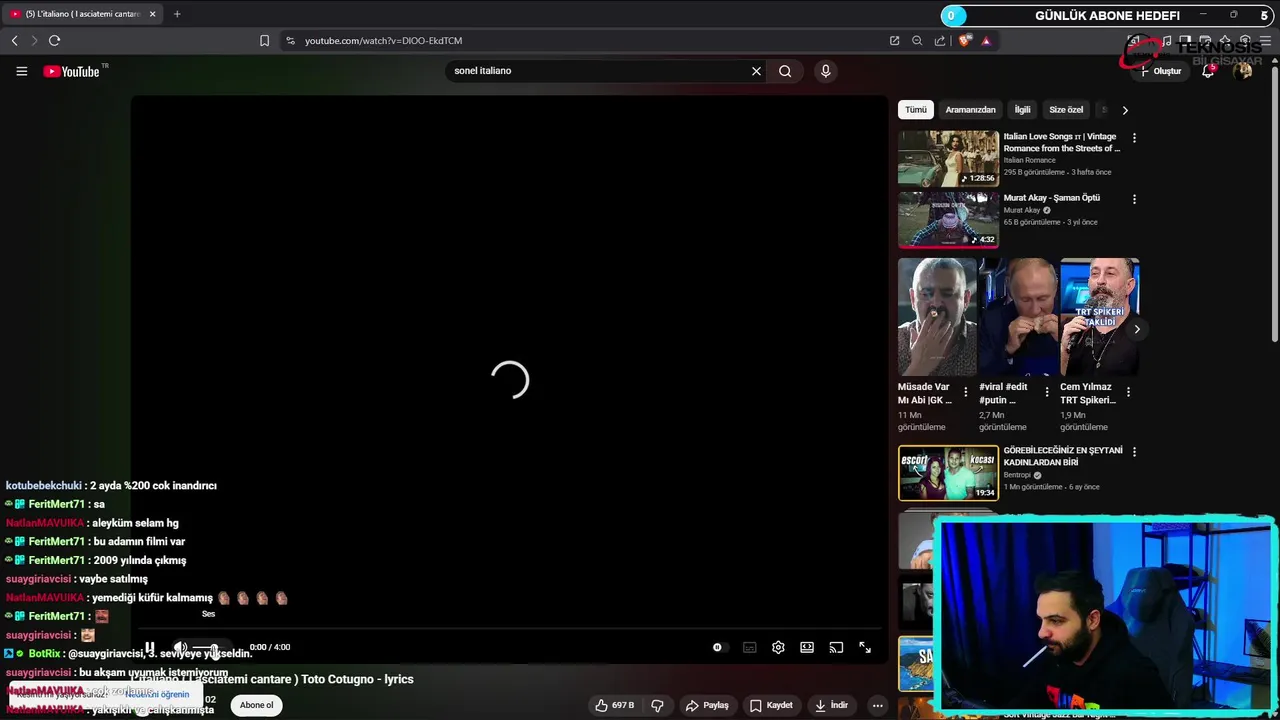Cast video with Play on TV icon
This screenshot has height=720, width=1280.
coord(836,648)
